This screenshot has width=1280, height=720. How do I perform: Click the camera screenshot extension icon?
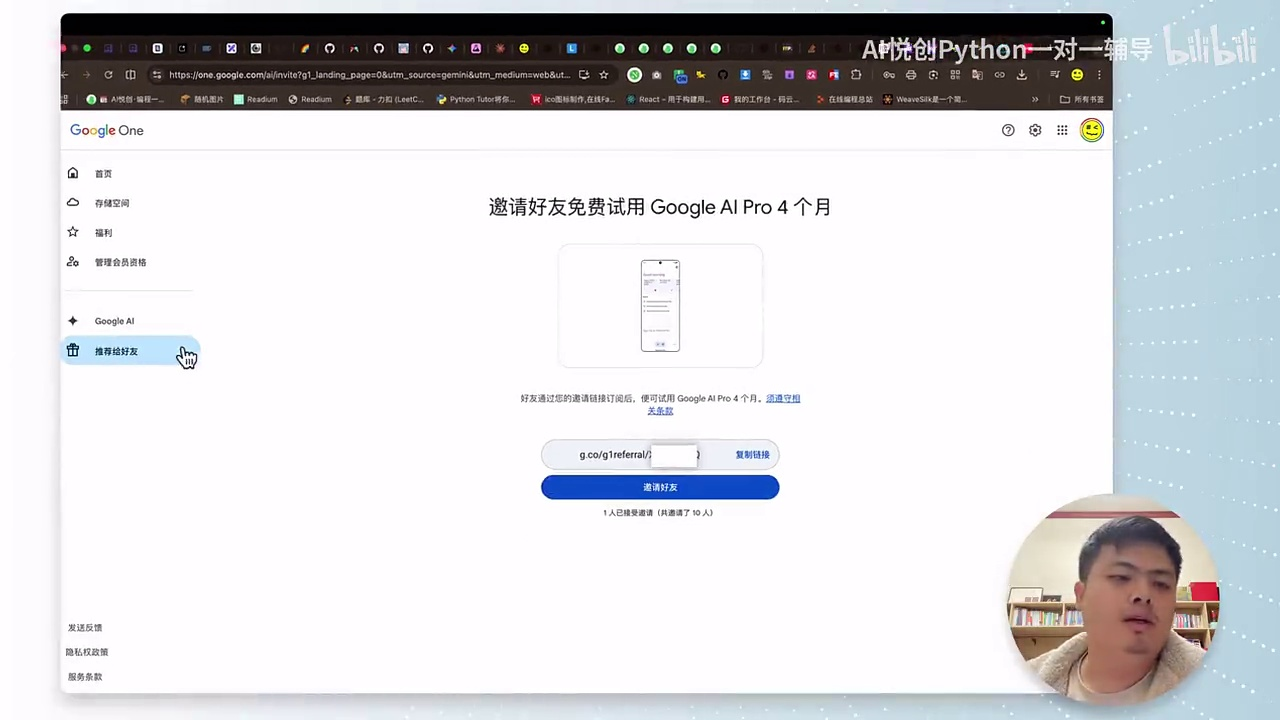656,75
